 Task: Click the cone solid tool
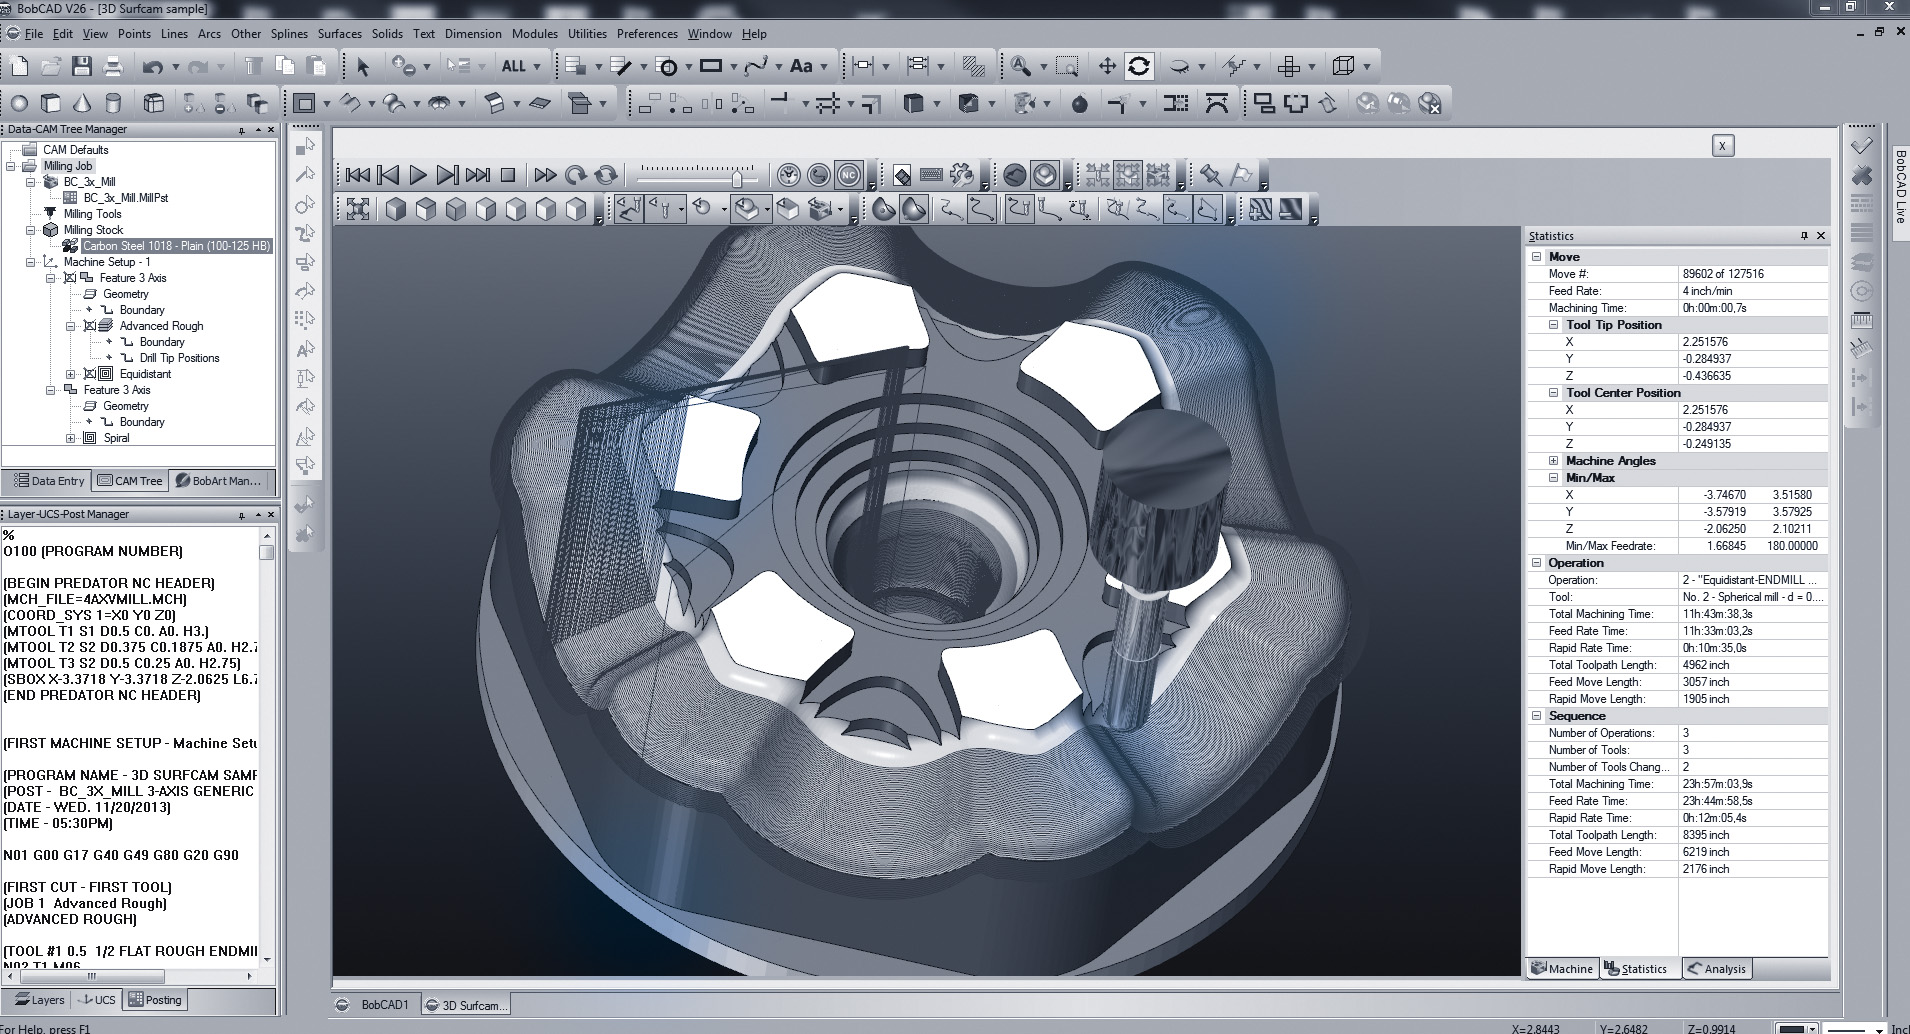pos(82,103)
